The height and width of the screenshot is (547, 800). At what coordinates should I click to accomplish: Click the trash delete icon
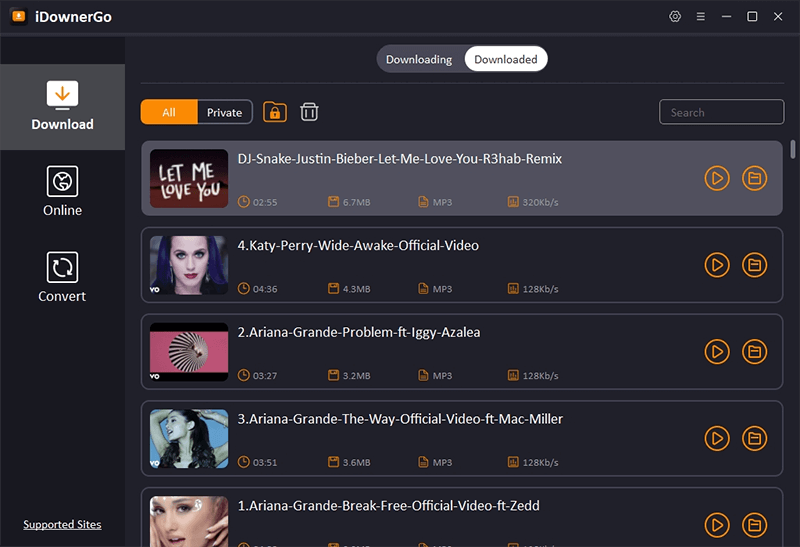point(309,112)
